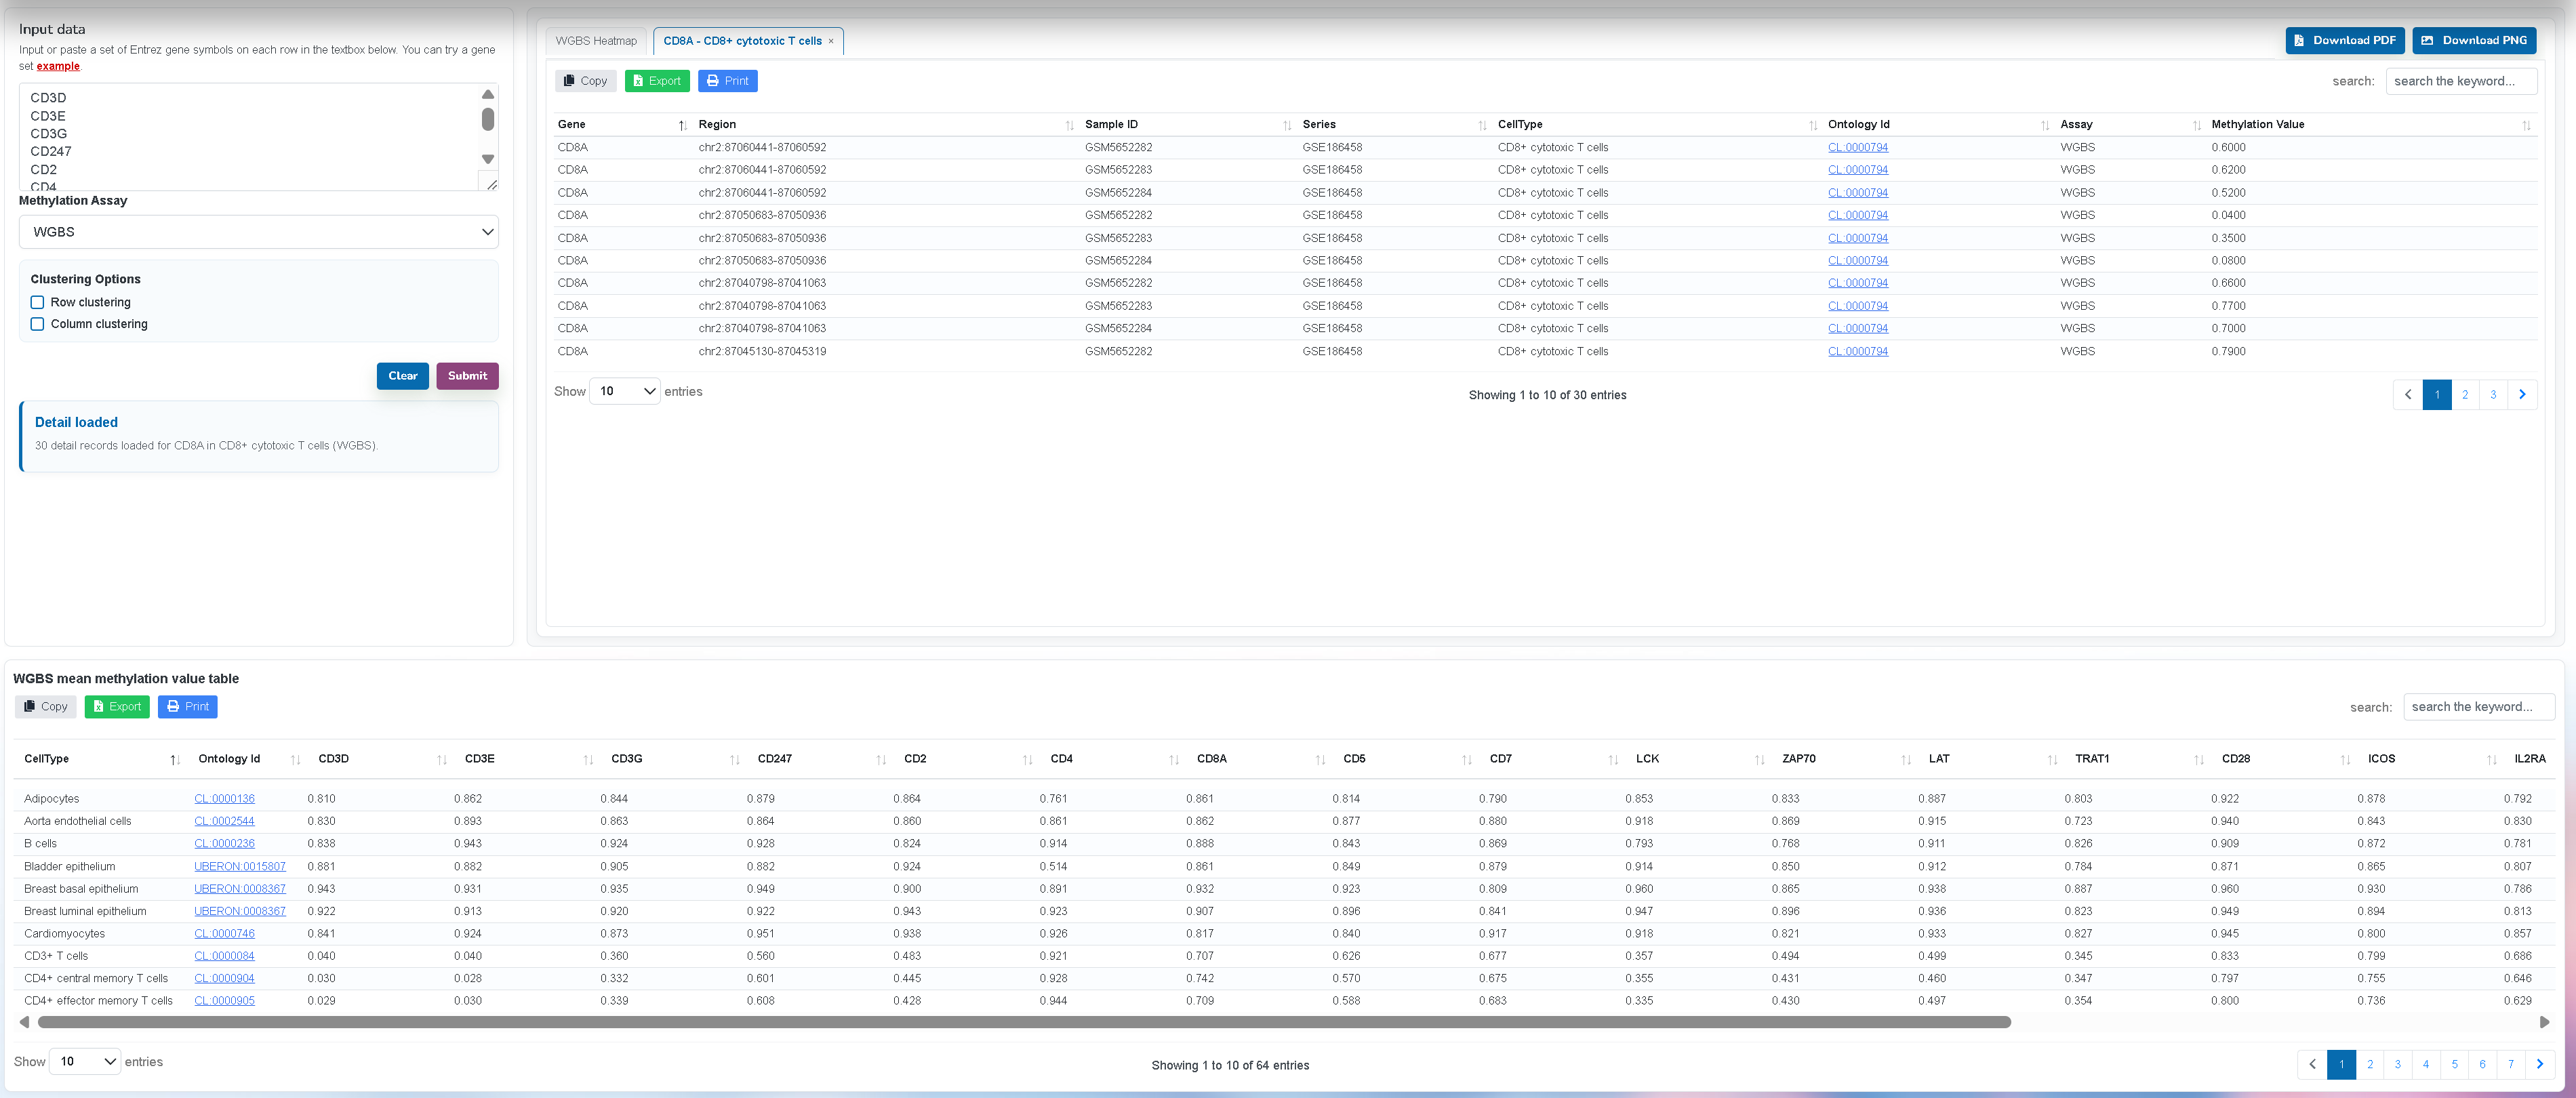The image size is (2576, 1098).
Task: Click the Clear button
Action: point(403,376)
